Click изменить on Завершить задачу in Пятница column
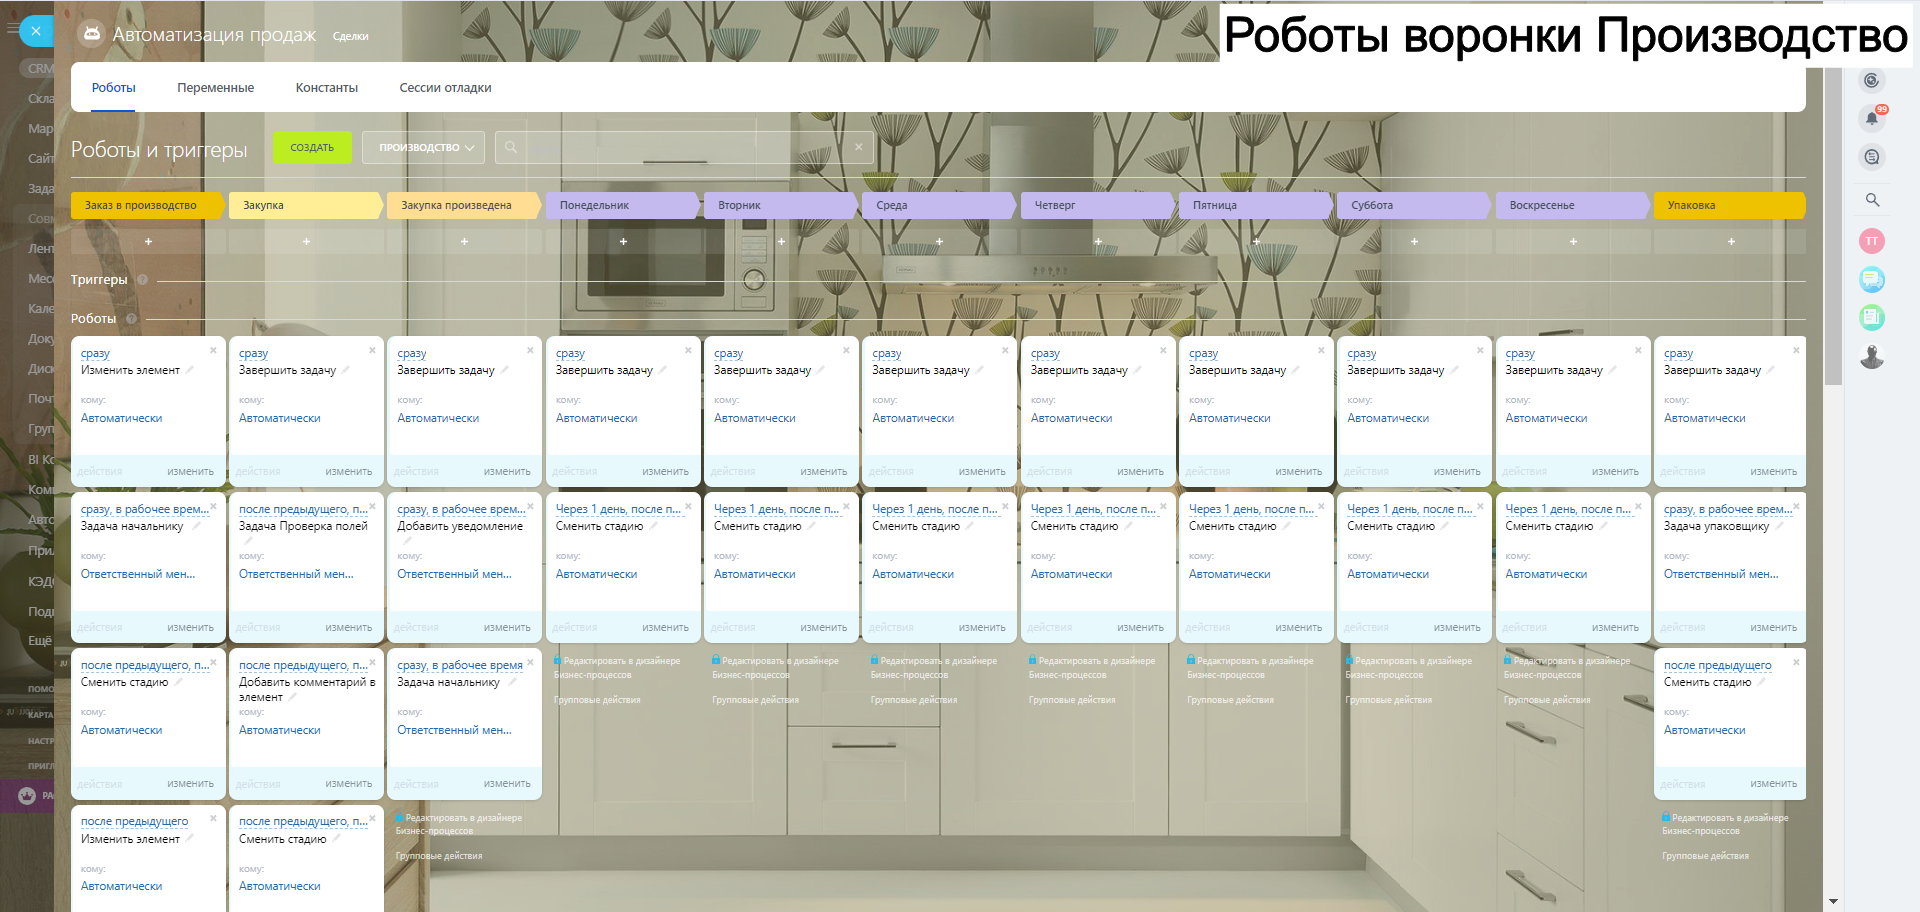The image size is (1920, 912). coord(1299,472)
